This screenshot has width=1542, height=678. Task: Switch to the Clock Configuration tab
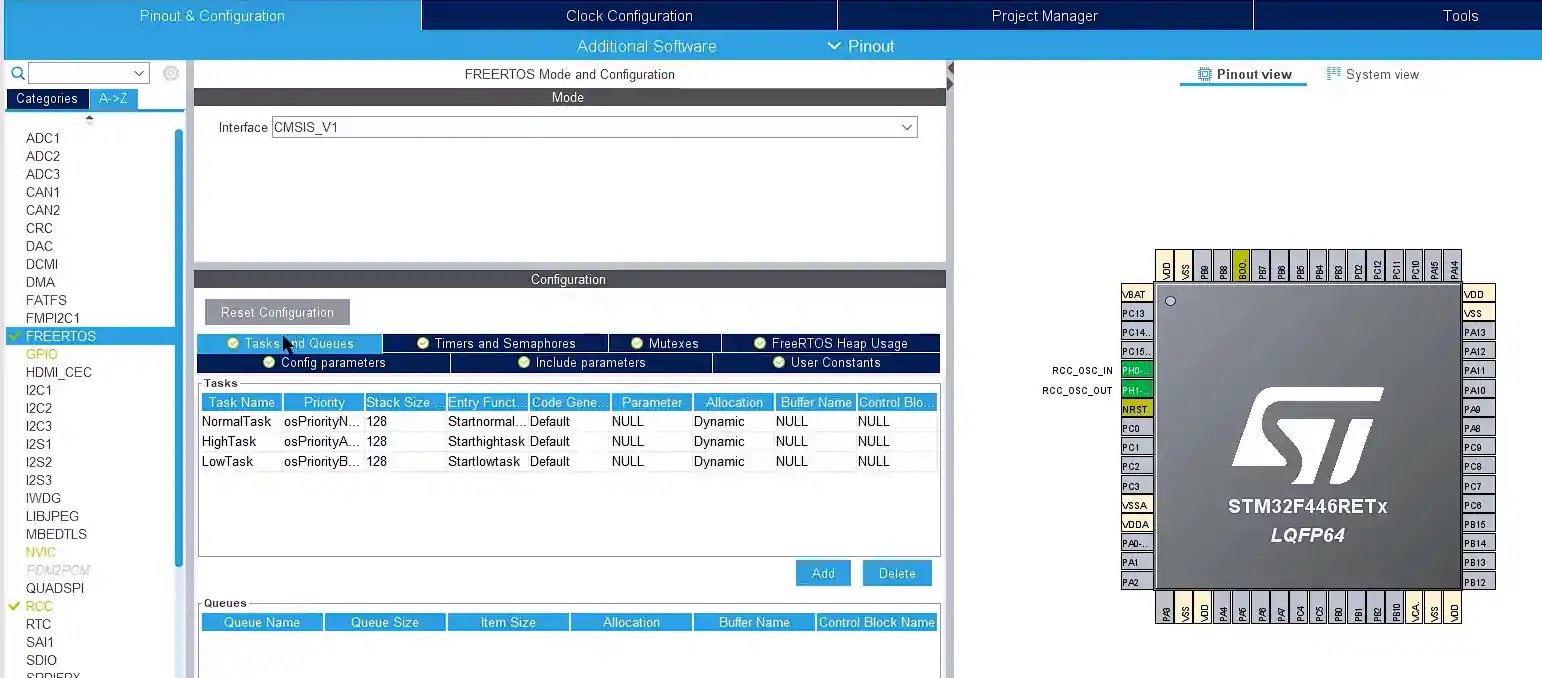(629, 15)
